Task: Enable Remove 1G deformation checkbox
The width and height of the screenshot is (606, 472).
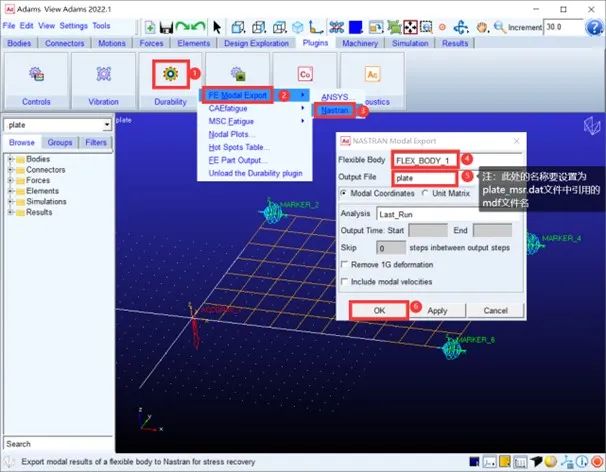Action: tap(344, 264)
